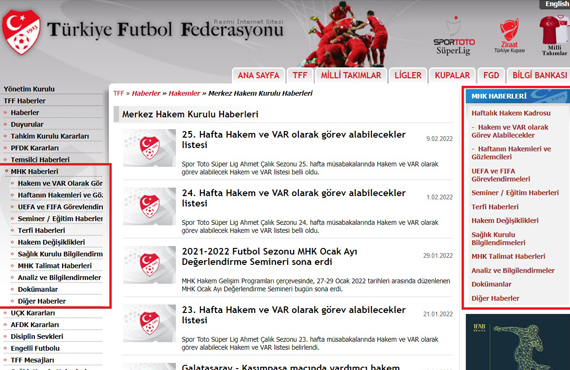Open Hakem Değişiklikleri sidebar subitem
570x370 pixels.
point(51,242)
